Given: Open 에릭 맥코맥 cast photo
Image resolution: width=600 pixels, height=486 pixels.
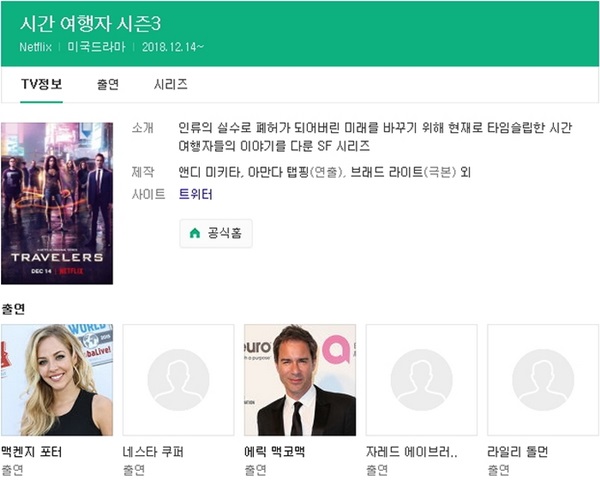Looking at the screenshot, I should [x=300, y=380].
